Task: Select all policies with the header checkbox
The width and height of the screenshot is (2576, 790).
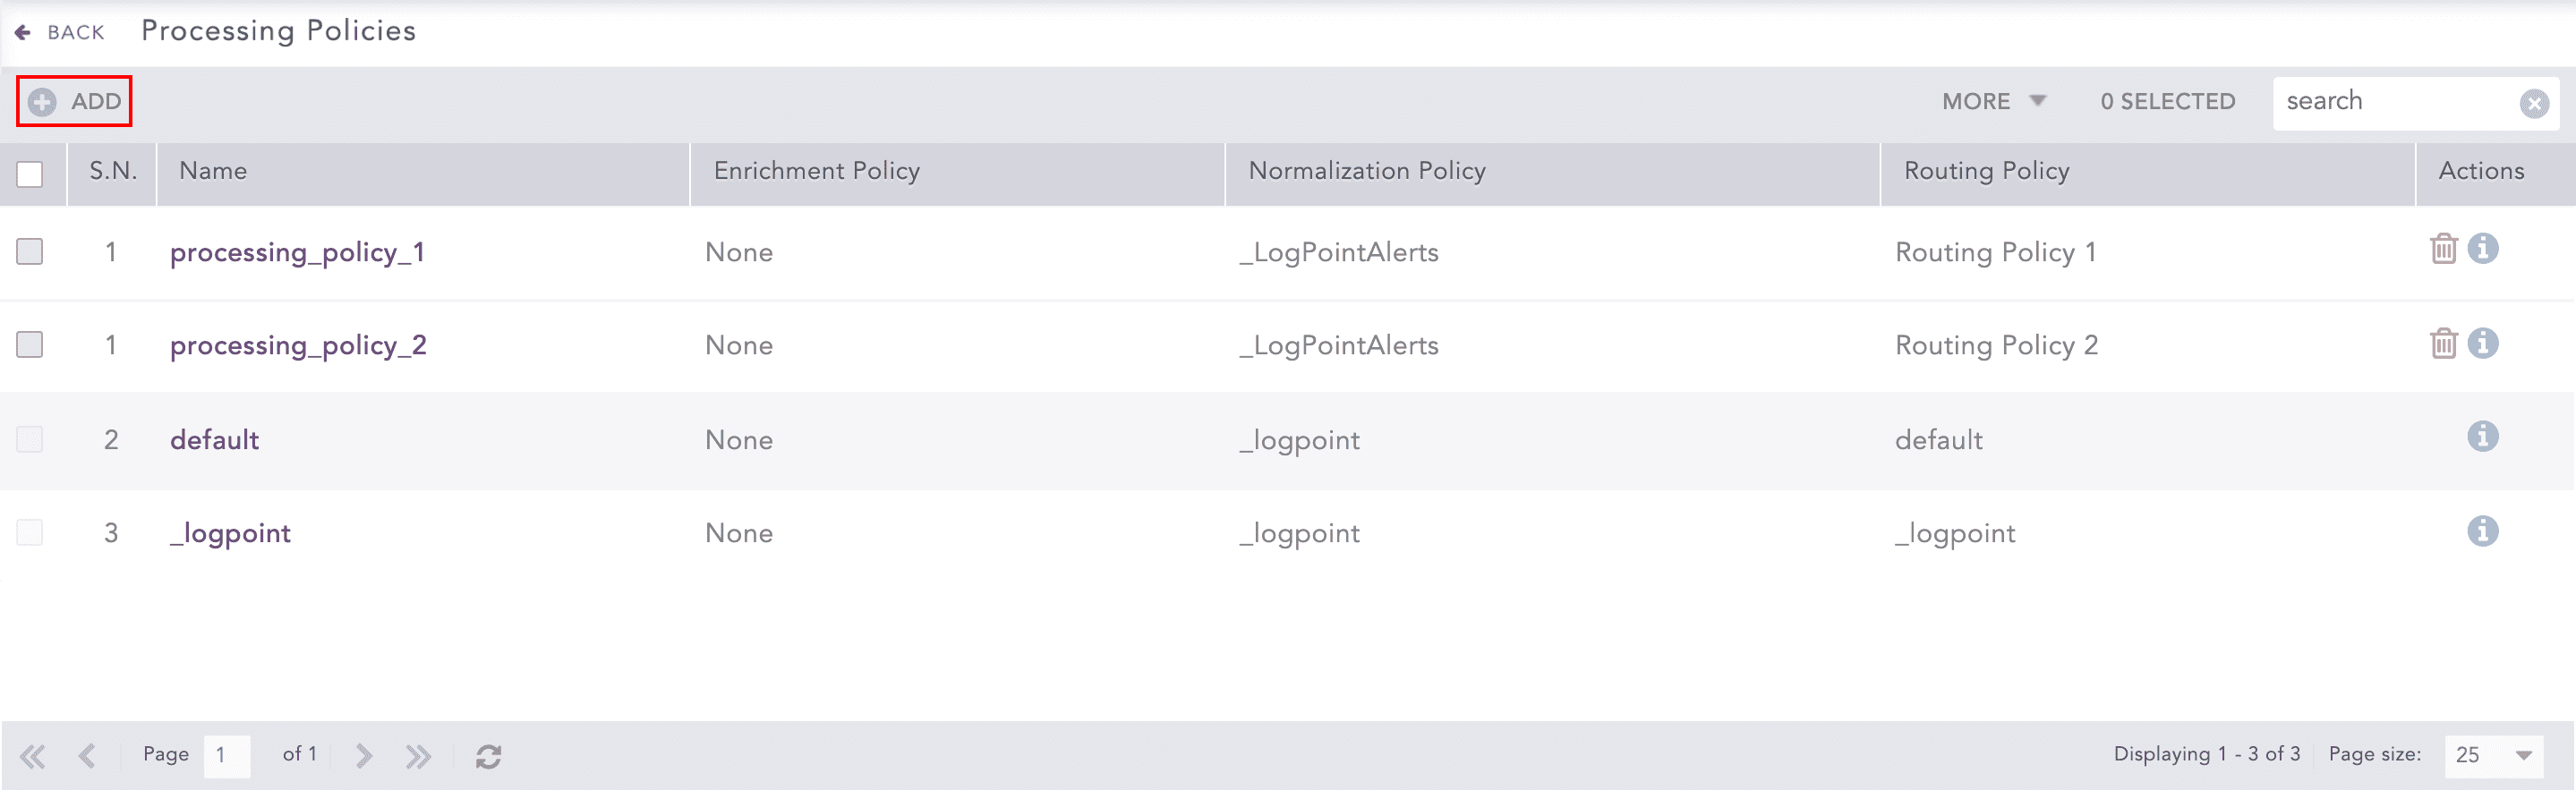Action: coord(30,174)
